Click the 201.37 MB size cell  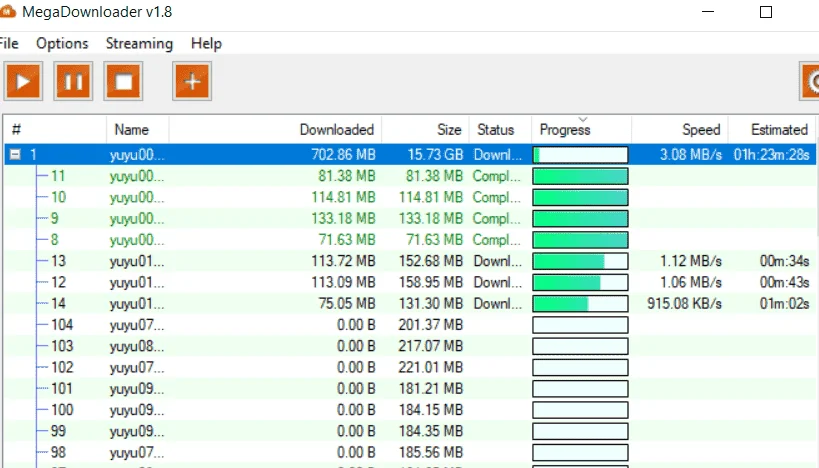[x=431, y=325]
